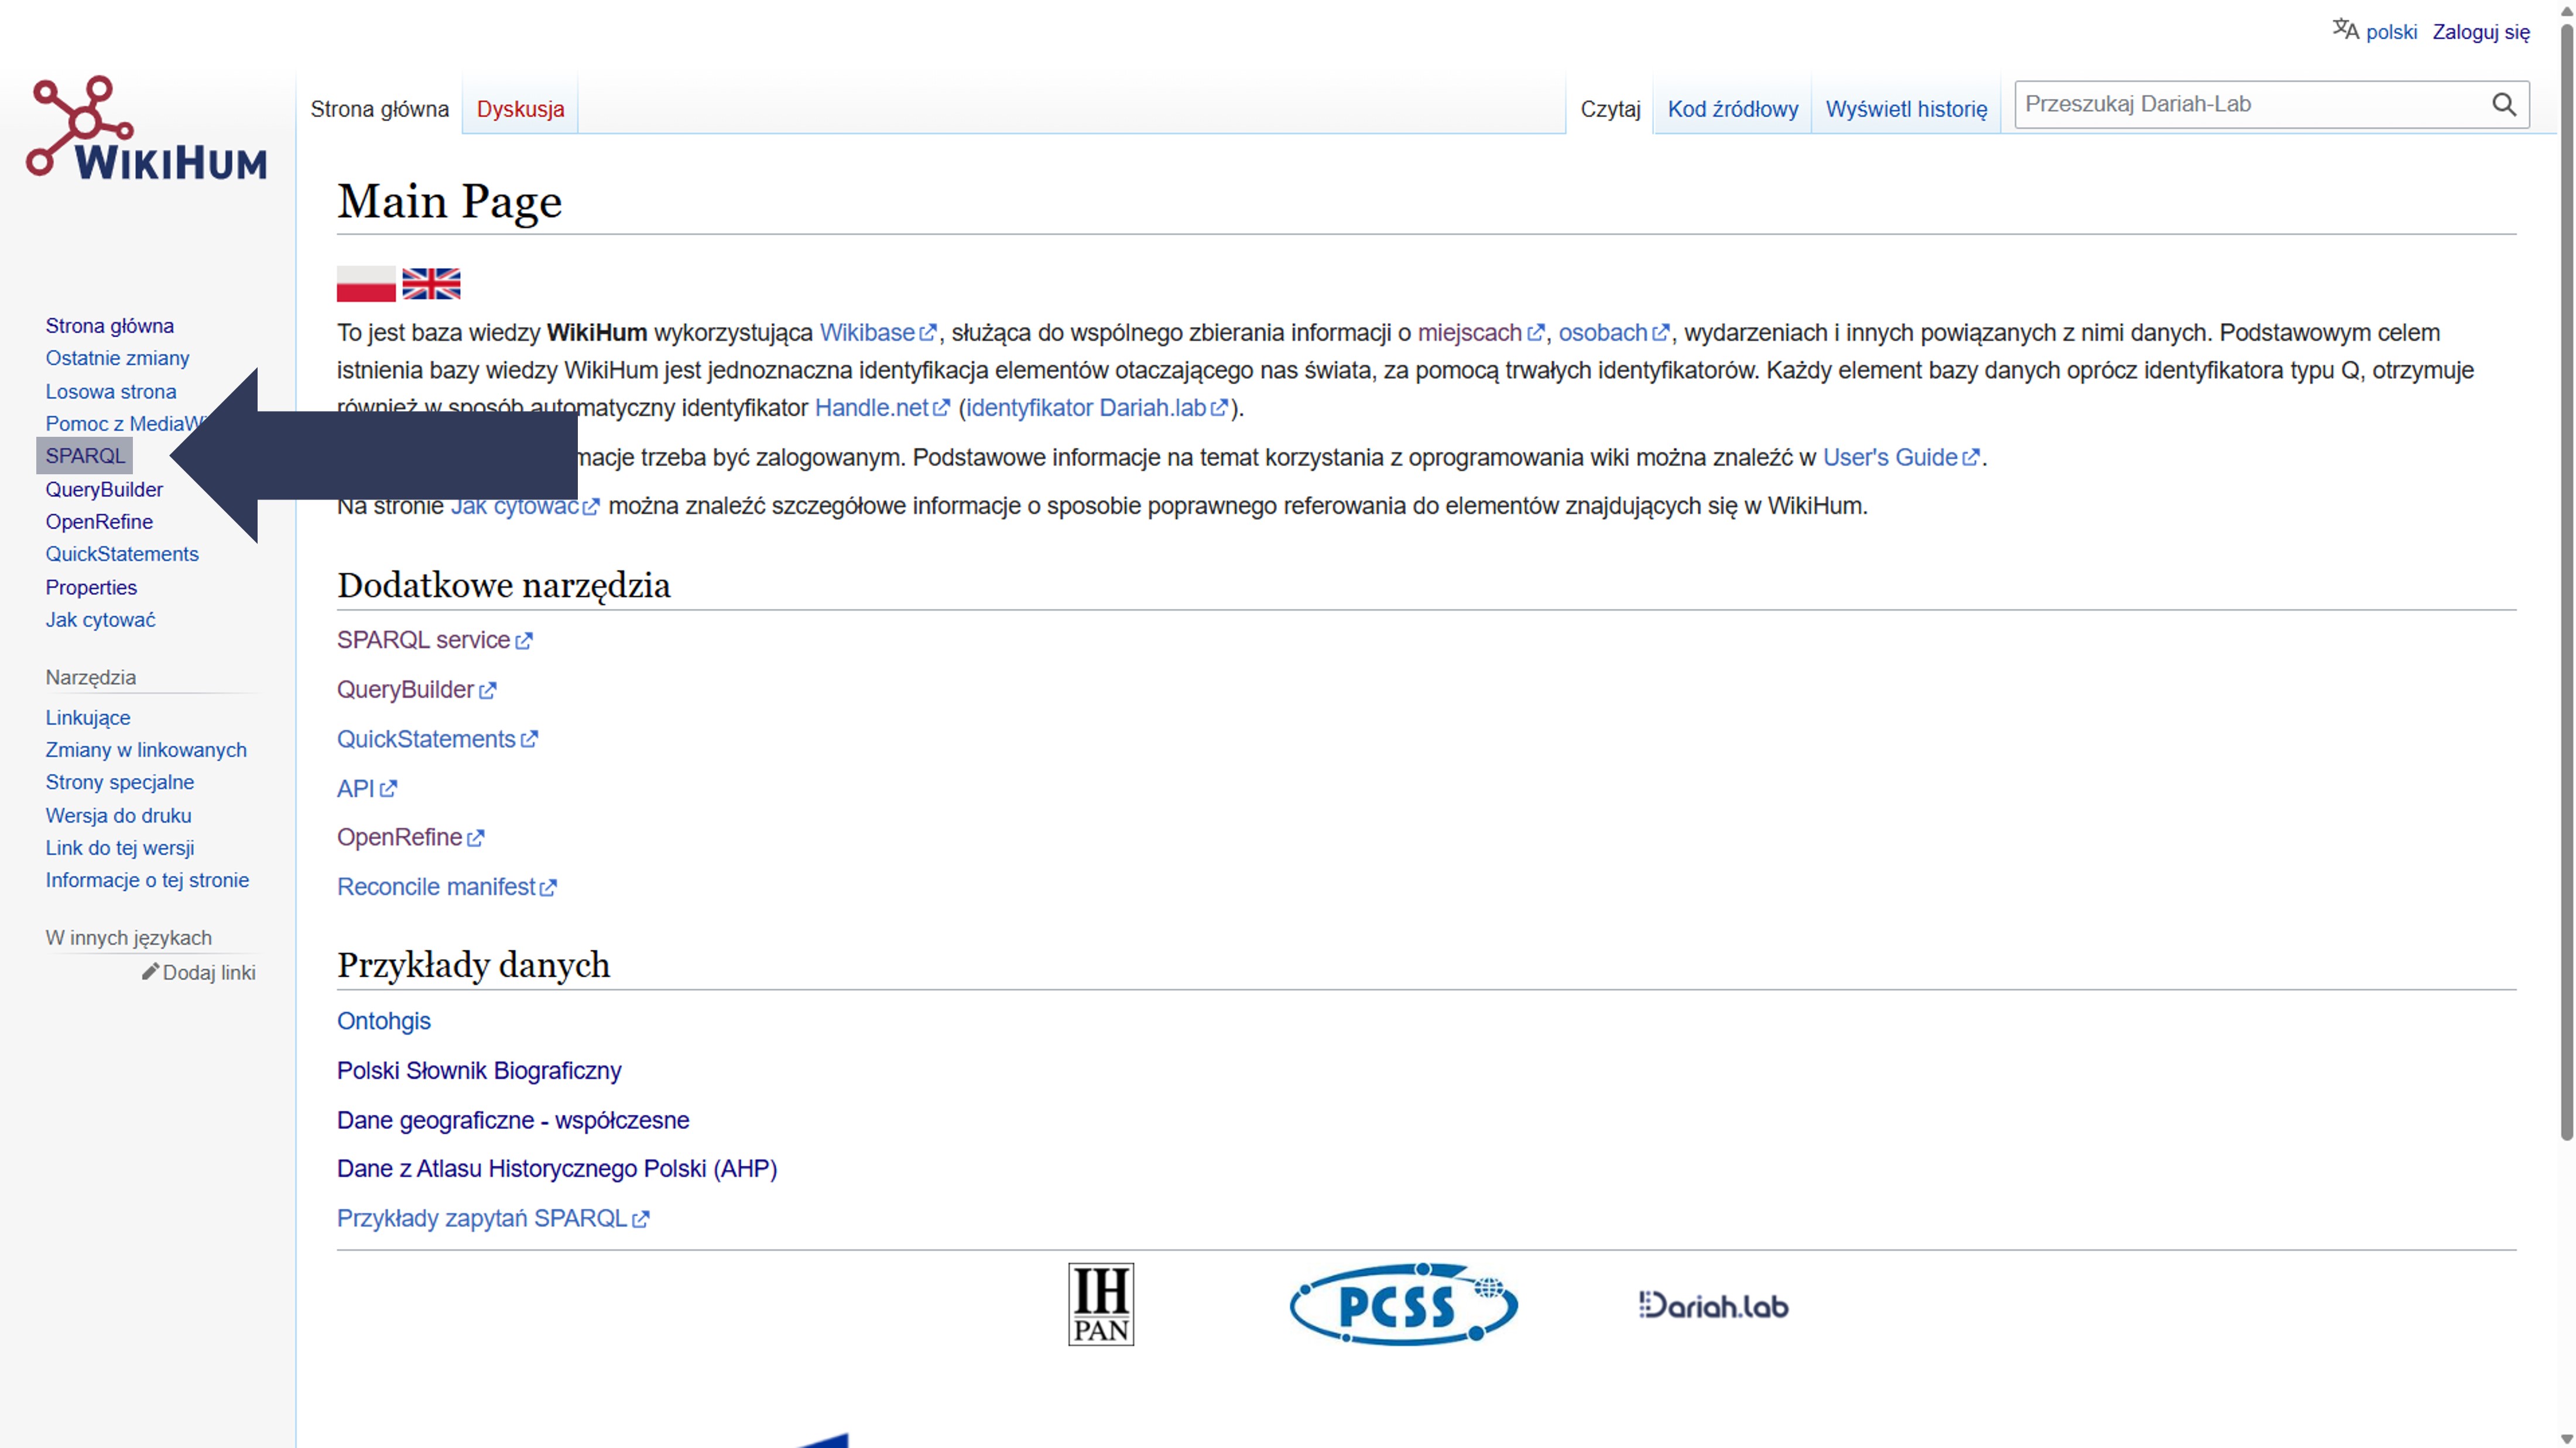Open the PCSS logo link
The height and width of the screenshot is (1448, 2576).
click(x=1403, y=1304)
